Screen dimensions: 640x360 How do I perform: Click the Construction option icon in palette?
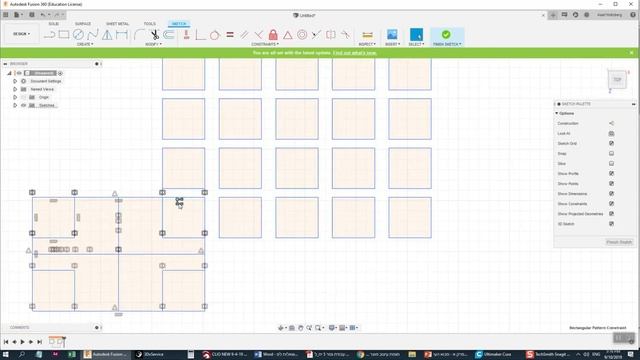[x=611, y=123]
